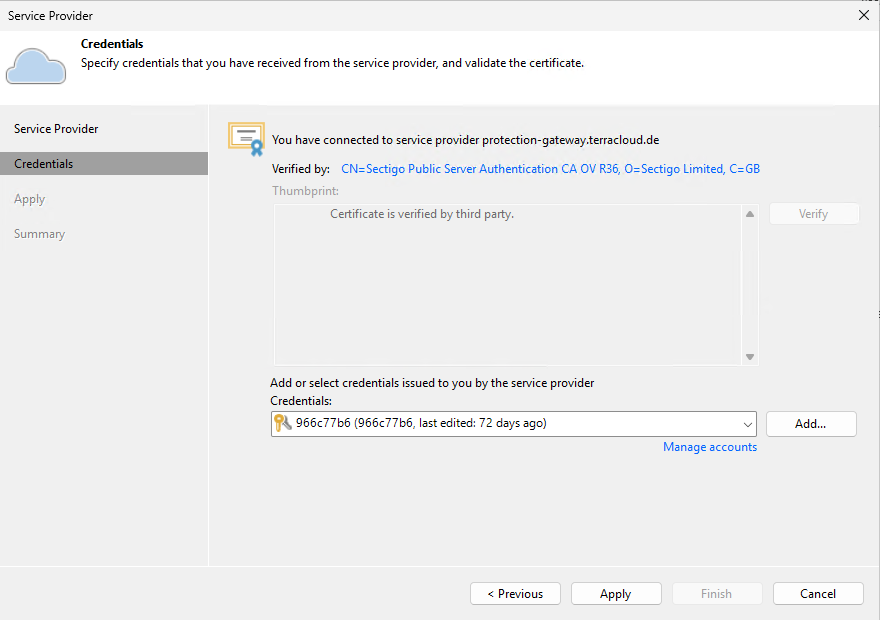
Task: Open the Sectigo certificate authority link
Action: (550, 169)
